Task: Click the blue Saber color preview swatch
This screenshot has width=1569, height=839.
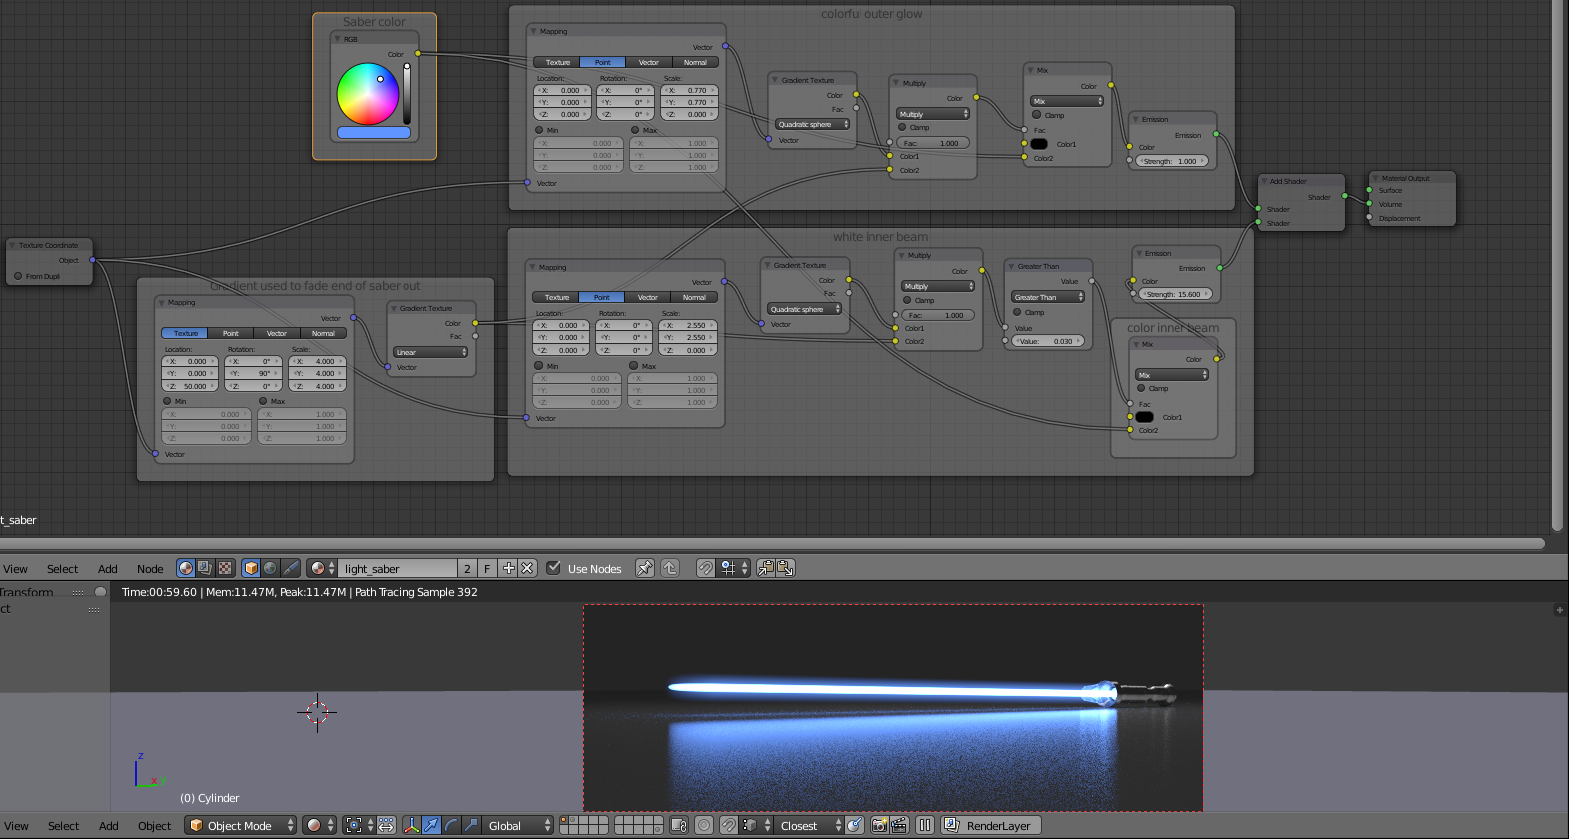Action: 373,132
